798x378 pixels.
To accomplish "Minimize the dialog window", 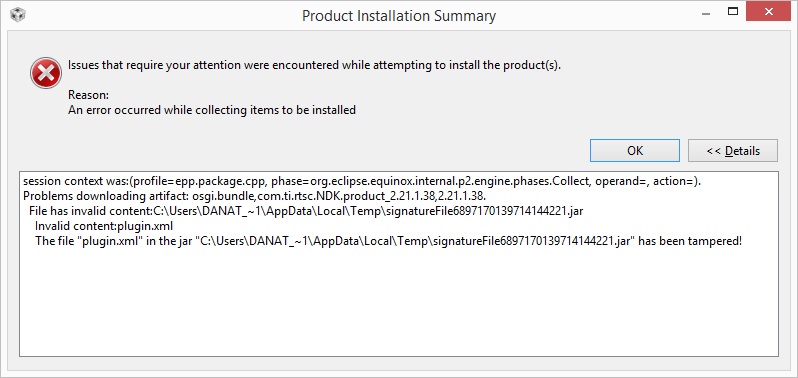I will (x=705, y=11).
